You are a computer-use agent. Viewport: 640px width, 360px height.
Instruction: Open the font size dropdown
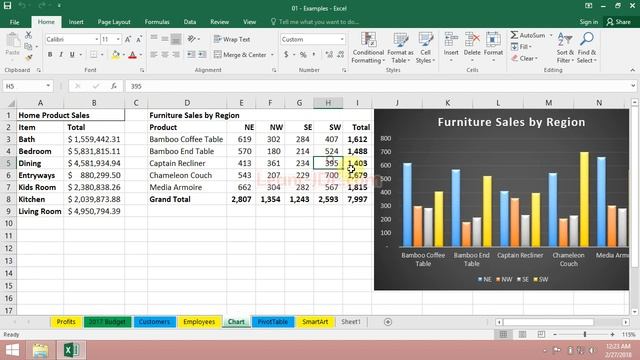click(118, 39)
